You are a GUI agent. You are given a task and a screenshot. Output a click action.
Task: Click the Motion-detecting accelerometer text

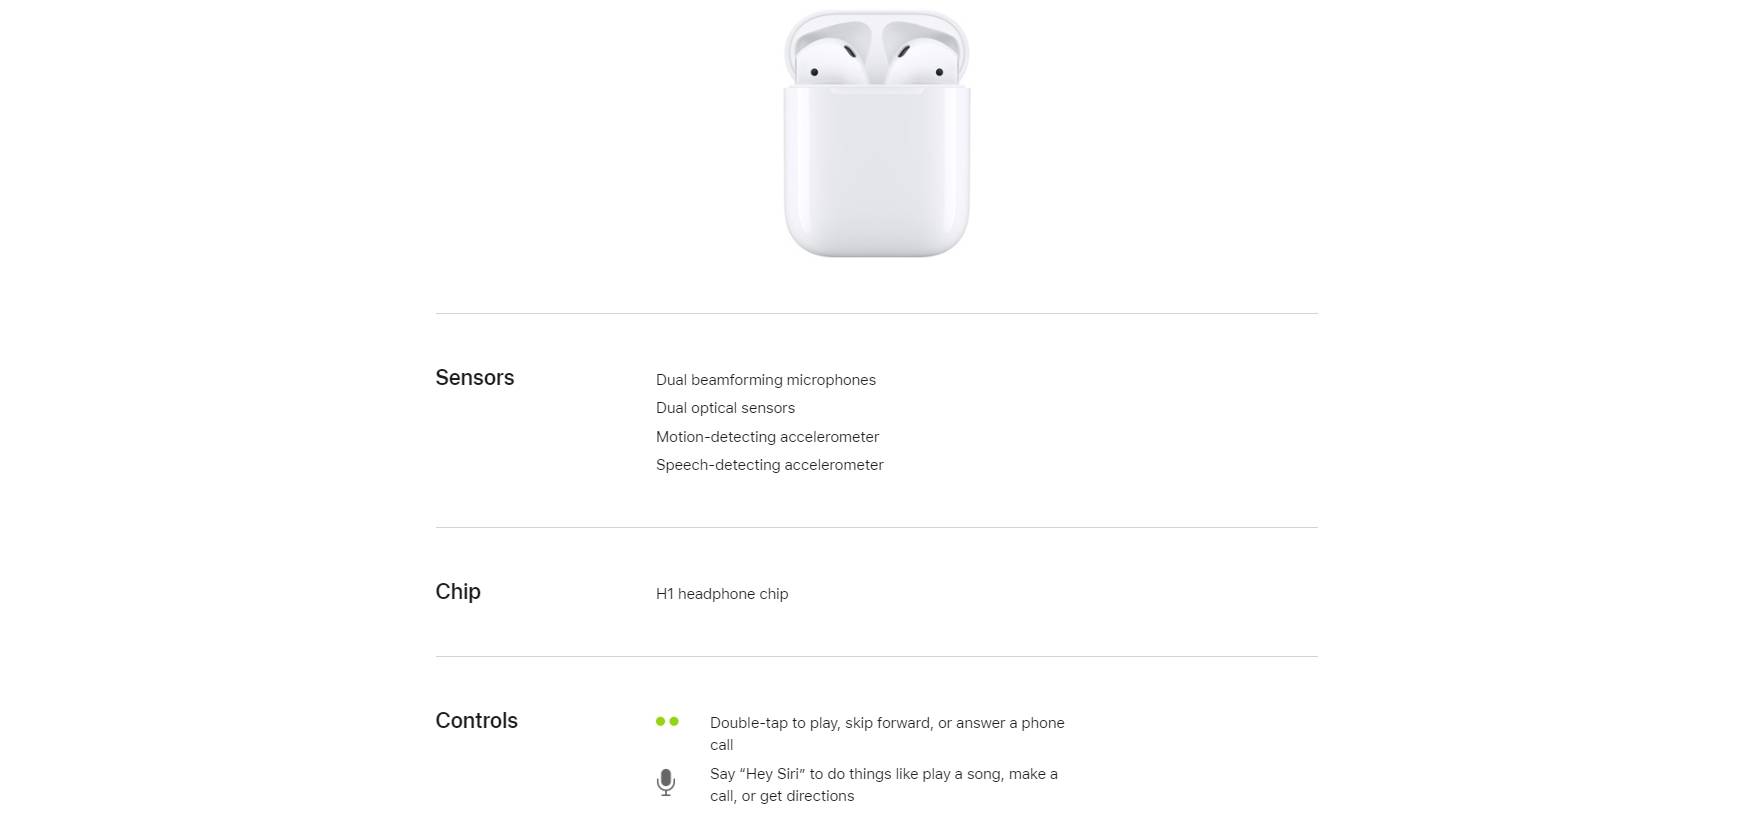[x=767, y=437]
